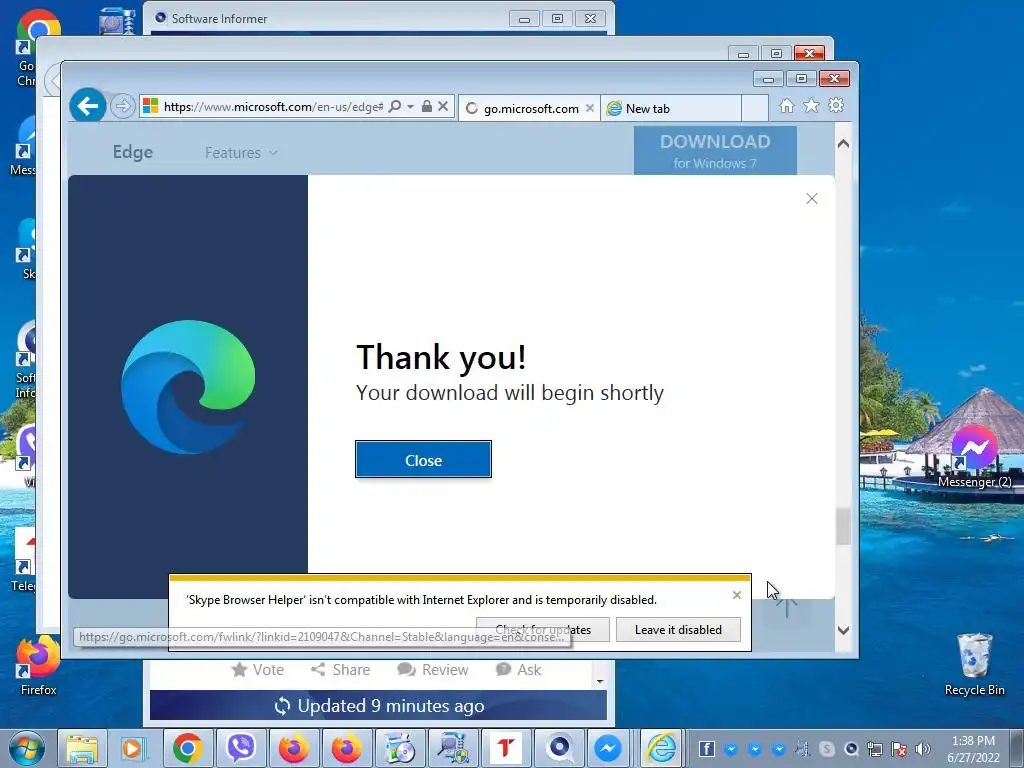
Task: Click the Home icon in Internet Explorer
Action: coord(787,106)
